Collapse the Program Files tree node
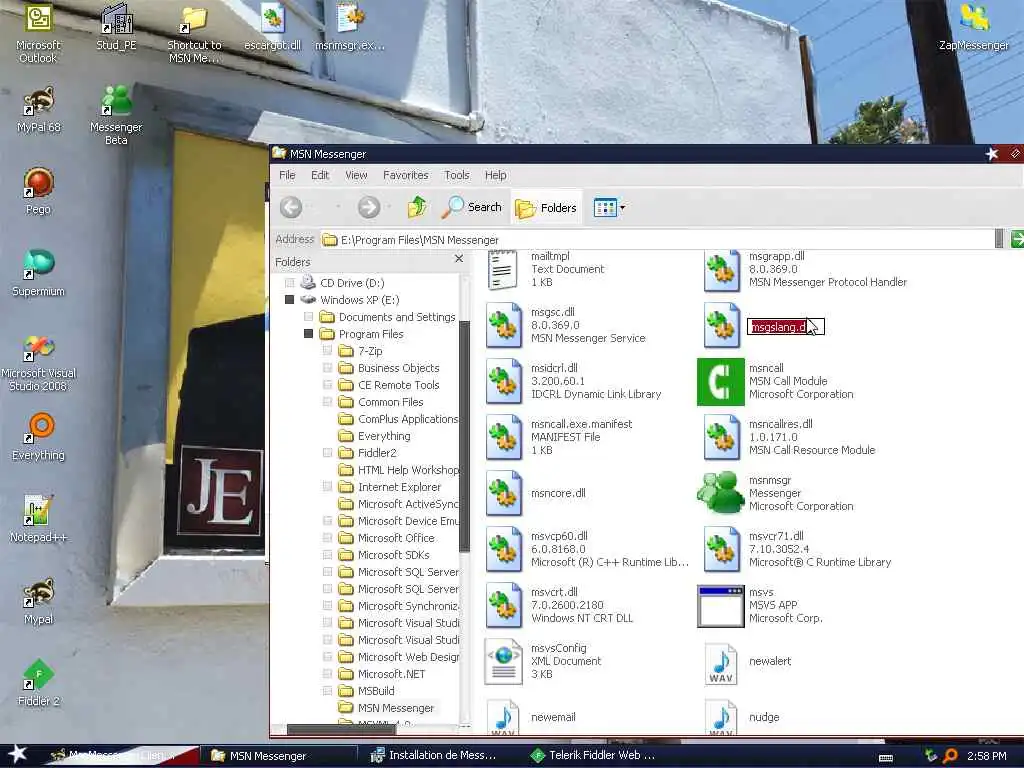Image resolution: width=1024 pixels, height=768 pixels. (x=308, y=334)
